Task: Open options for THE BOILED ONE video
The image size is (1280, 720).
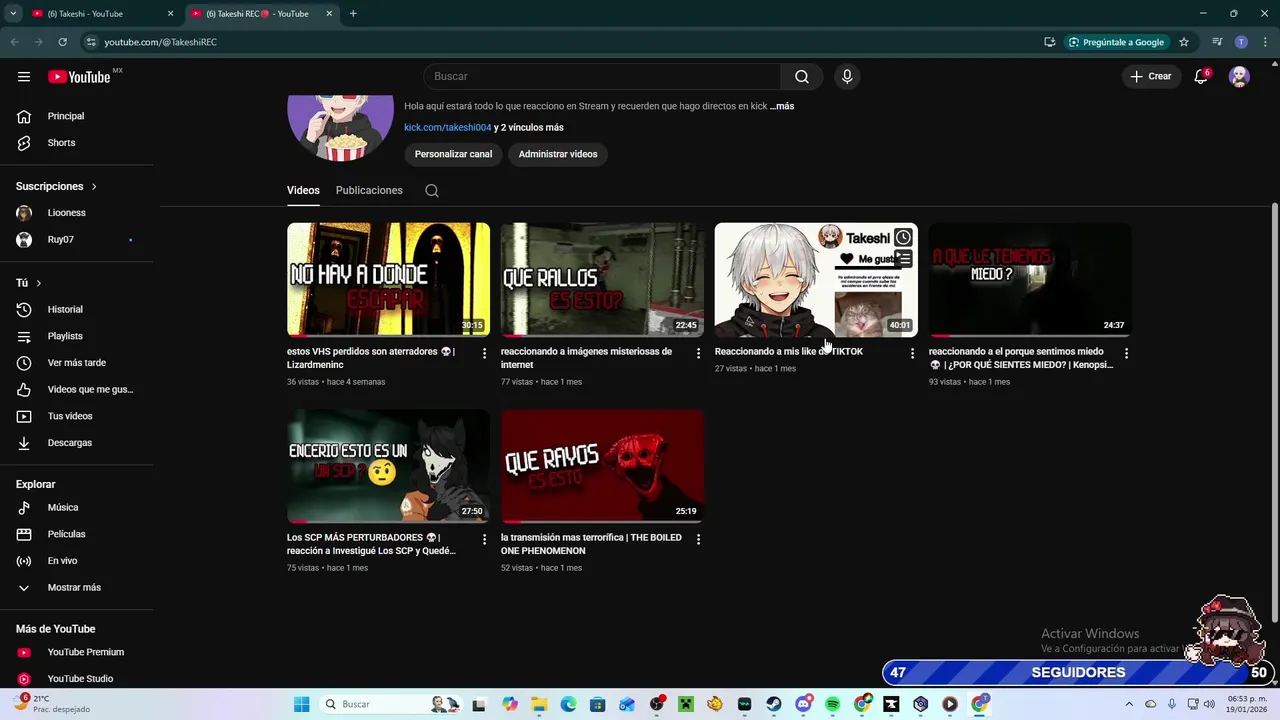Action: coord(698,539)
